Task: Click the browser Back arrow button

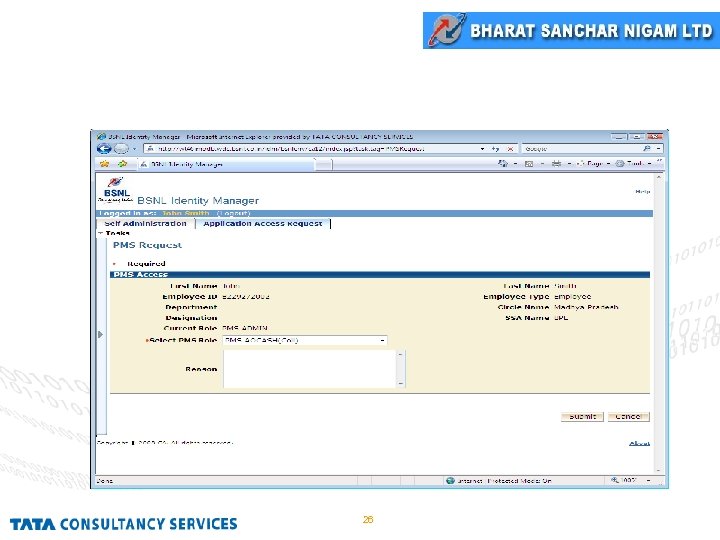Action: click(104, 149)
